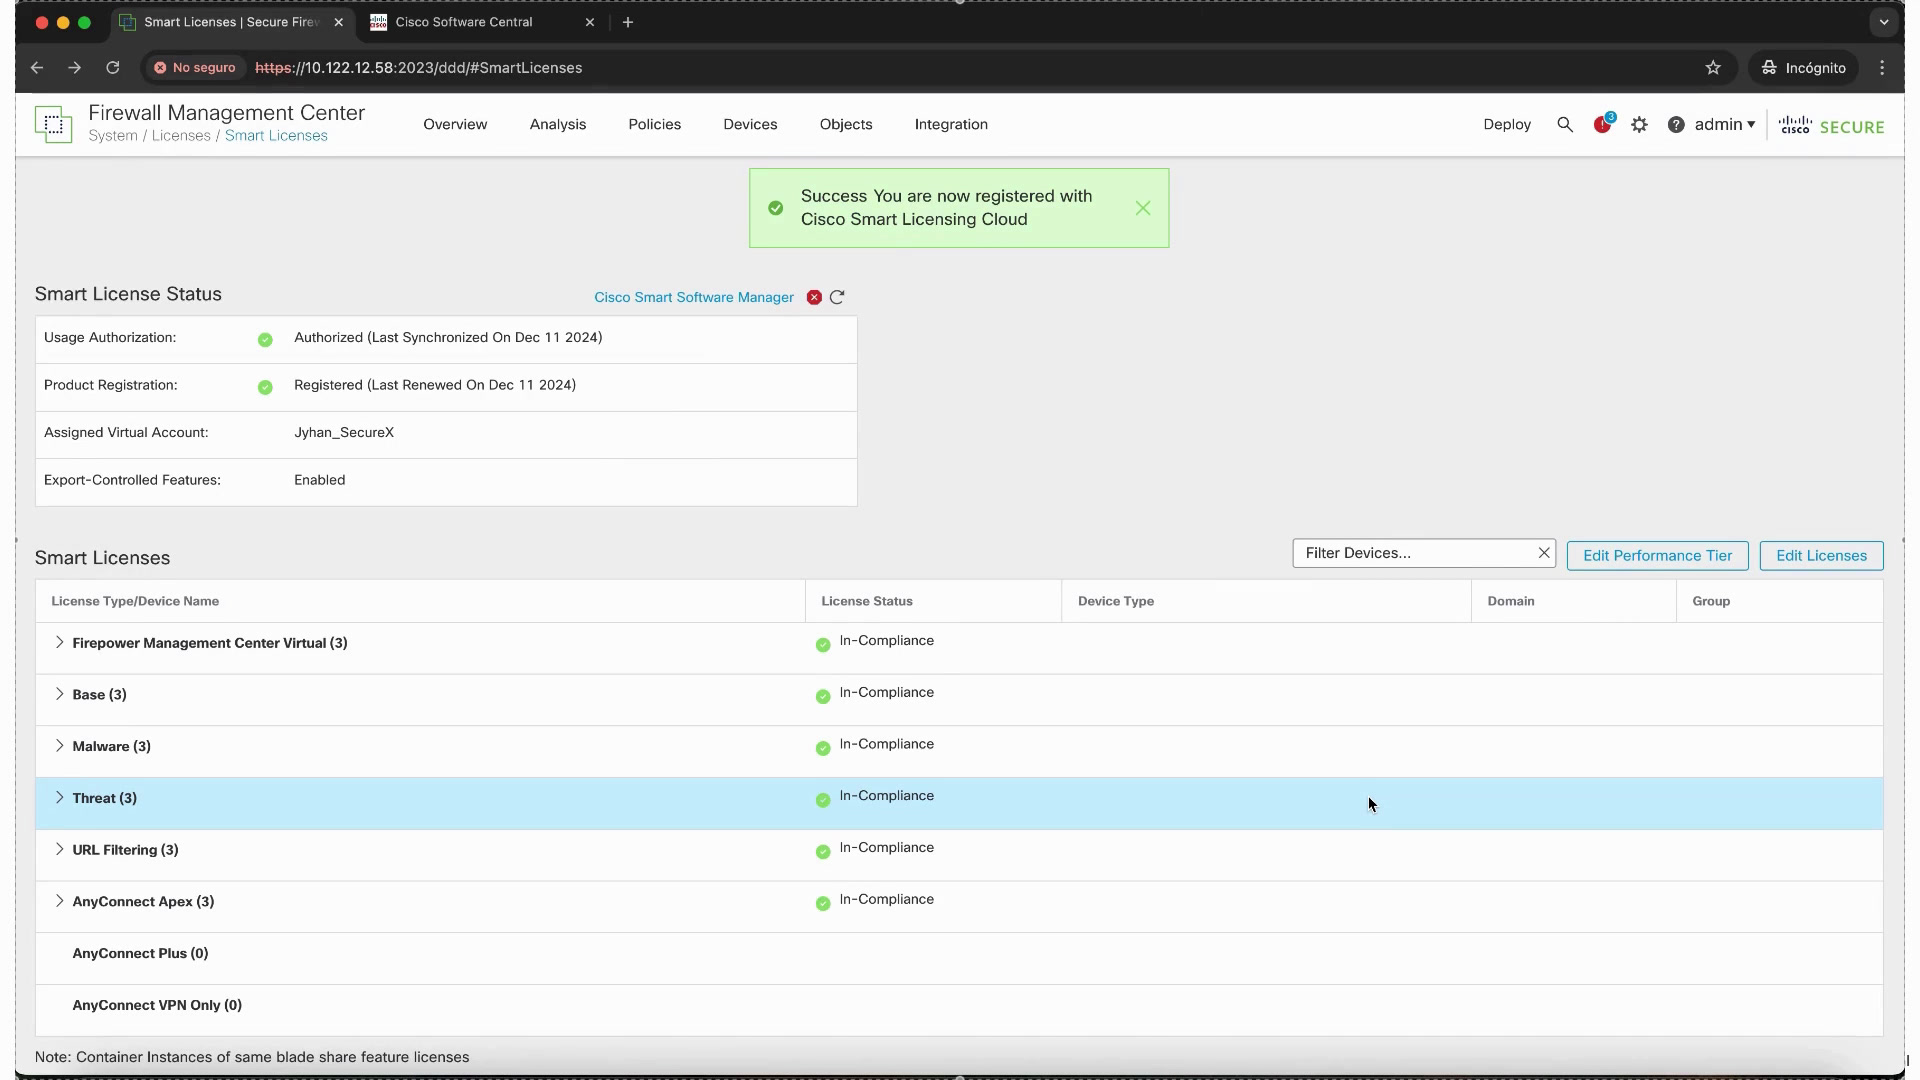Open the Integration menu
1920x1080 pixels.
point(951,124)
